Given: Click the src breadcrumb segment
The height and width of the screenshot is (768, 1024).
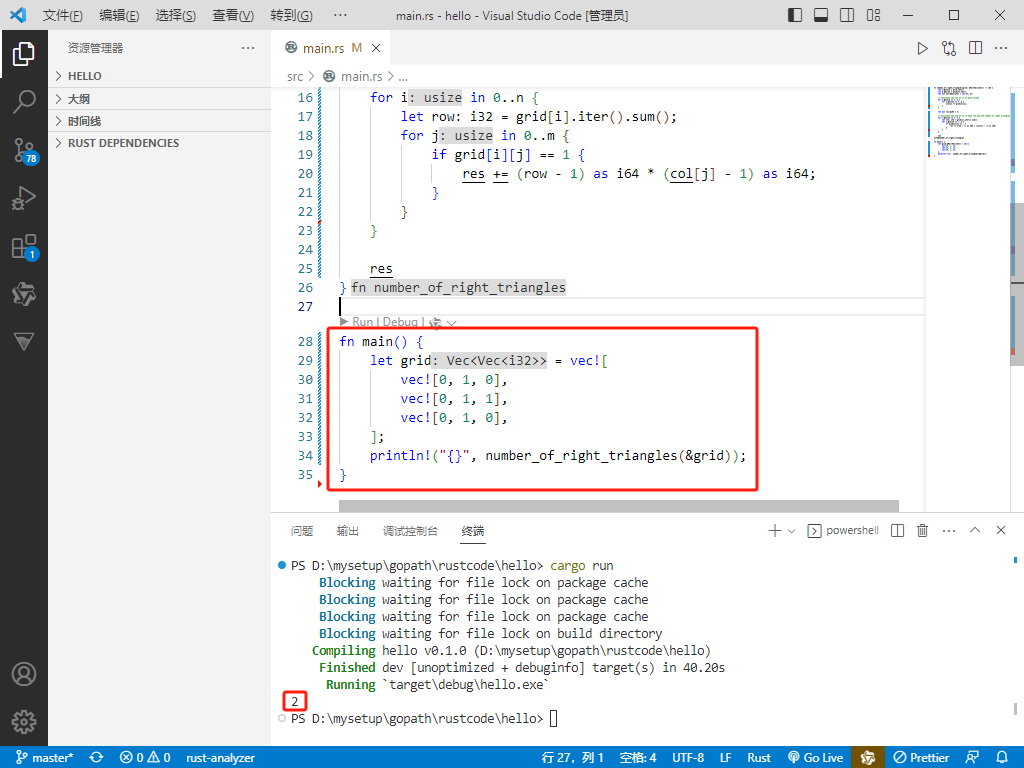Looking at the screenshot, I should pos(295,76).
